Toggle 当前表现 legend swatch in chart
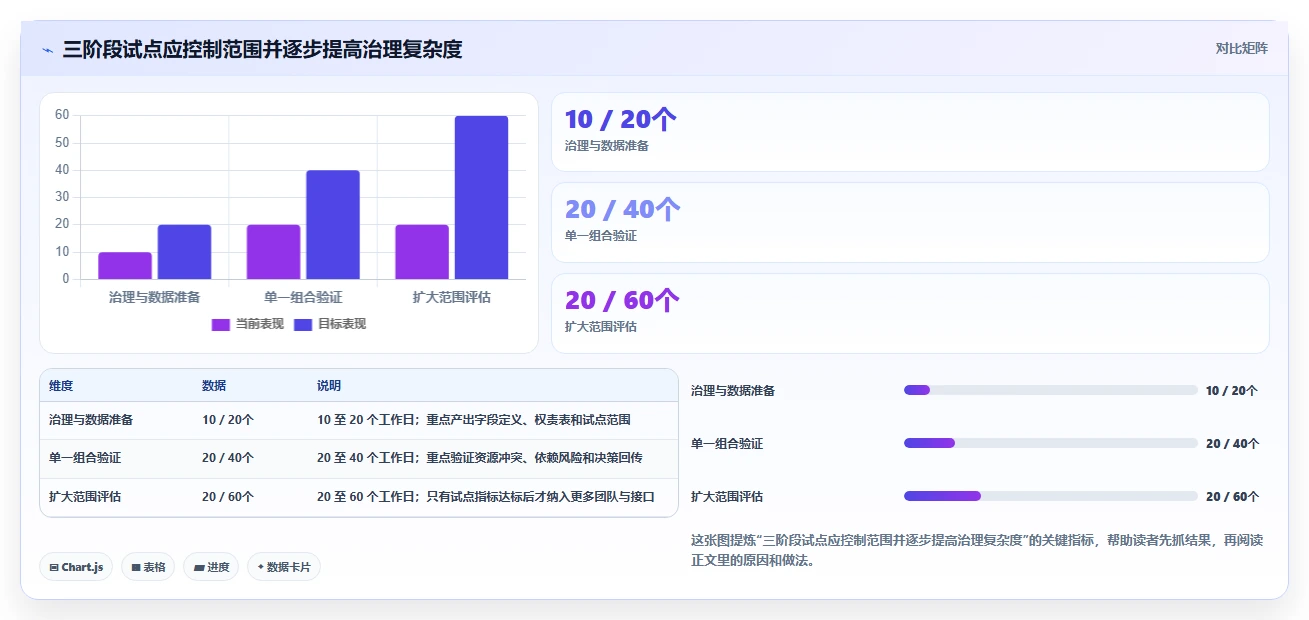The height and width of the screenshot is (620, 1309). pos(221,324)
